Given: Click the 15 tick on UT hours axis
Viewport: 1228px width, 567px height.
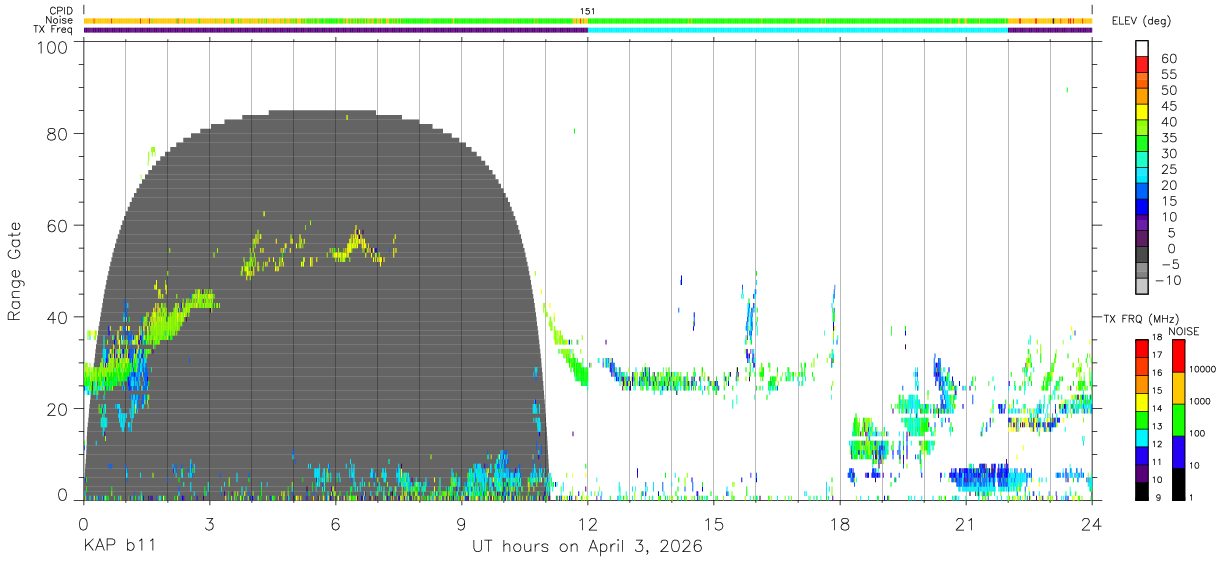Looking at the screenshot, I should point(713,523).
